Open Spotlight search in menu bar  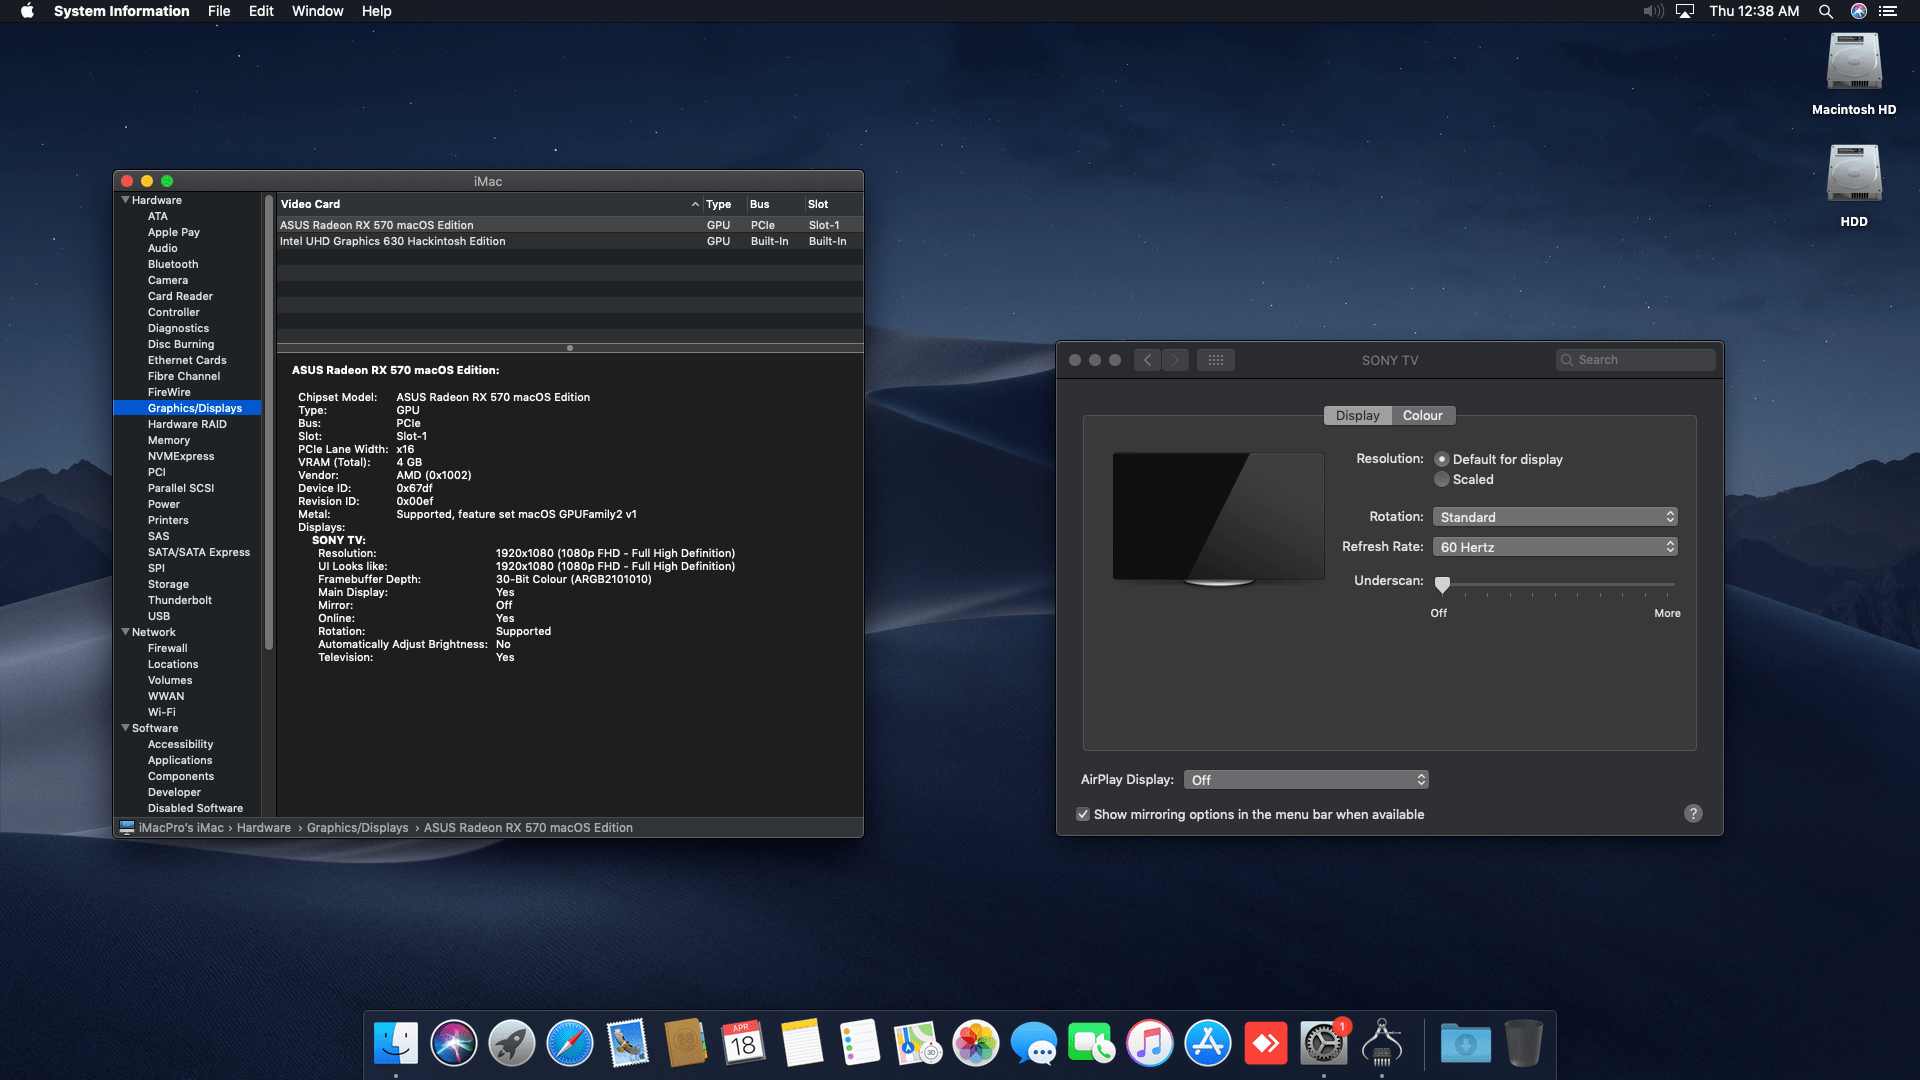(1825, 11)
